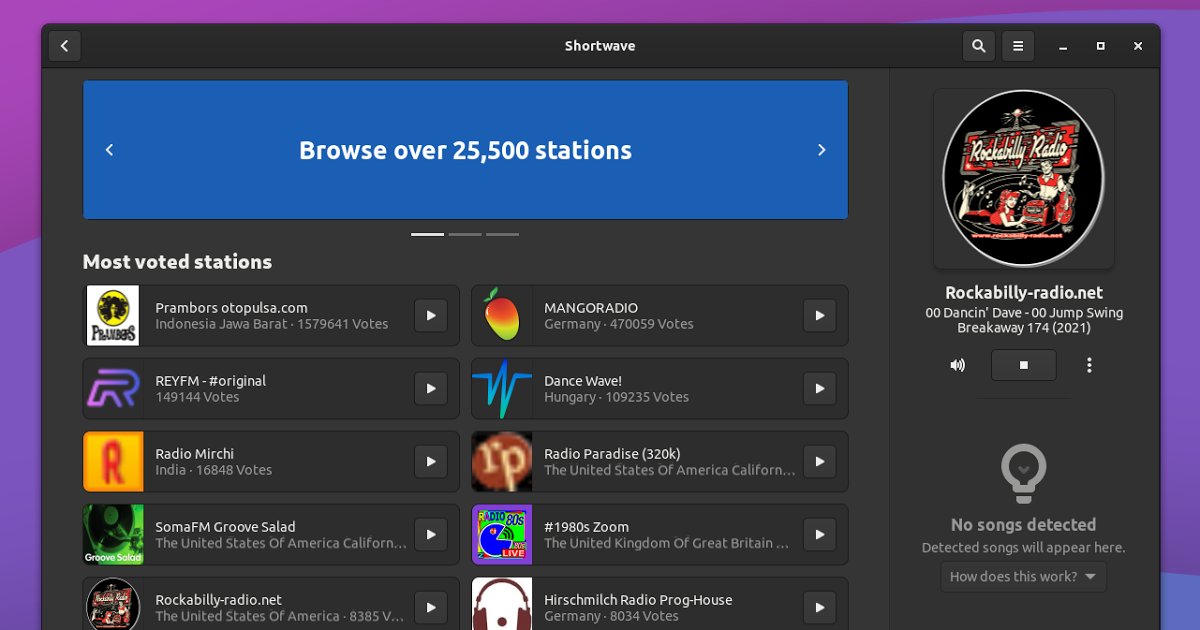Click the lightbulb icon in the songs panel

(1023, 474)
